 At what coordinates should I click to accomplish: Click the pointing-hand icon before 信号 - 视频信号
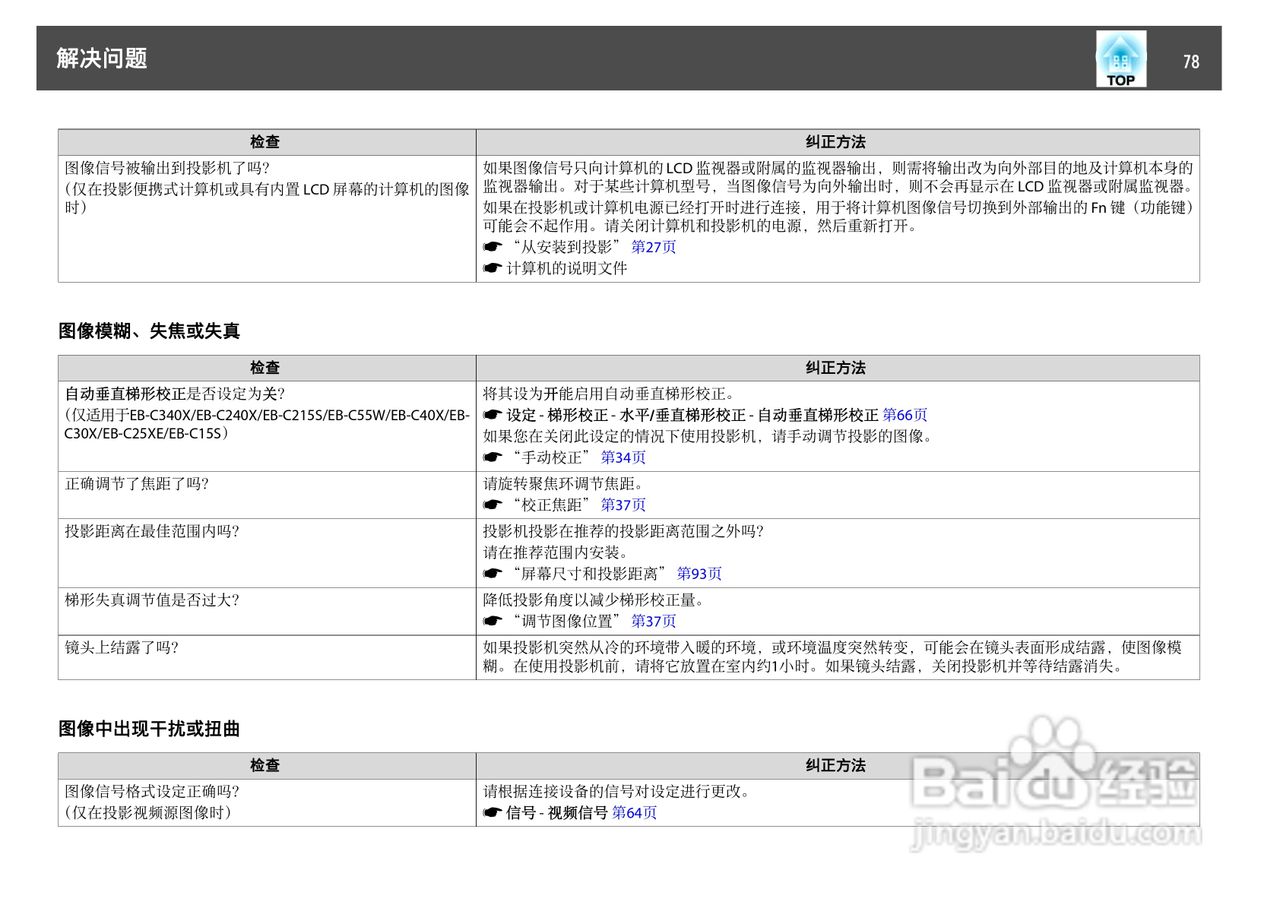pos(491,814)
